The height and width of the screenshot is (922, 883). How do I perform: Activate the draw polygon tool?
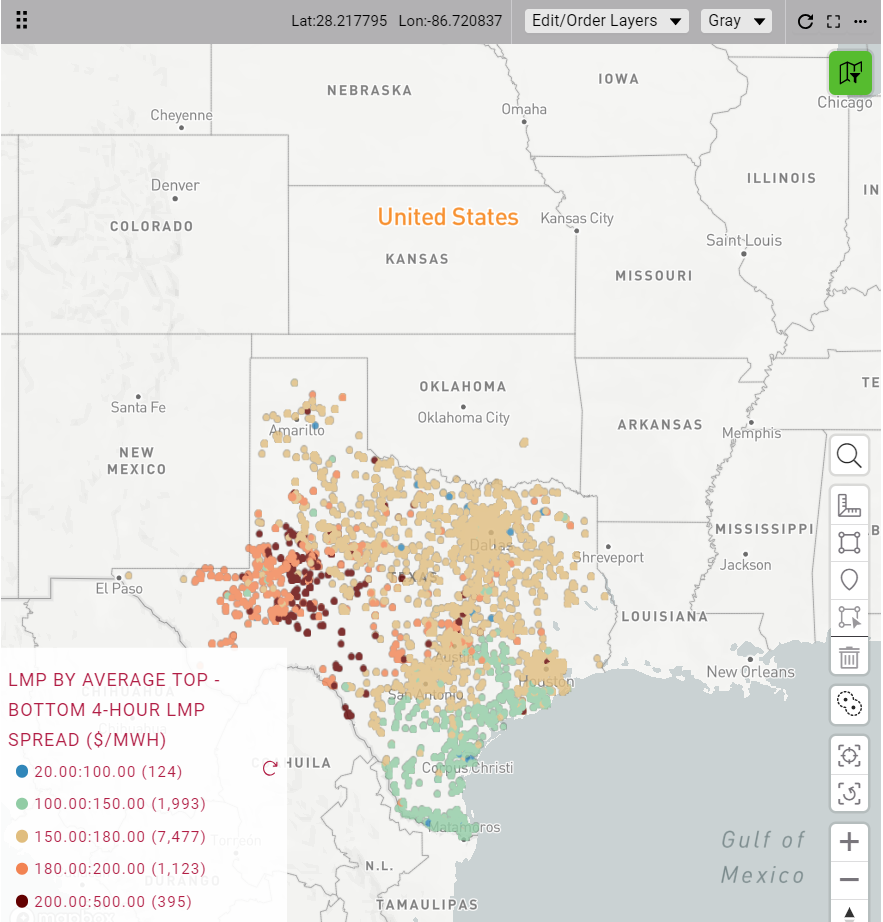coord(849,542)
